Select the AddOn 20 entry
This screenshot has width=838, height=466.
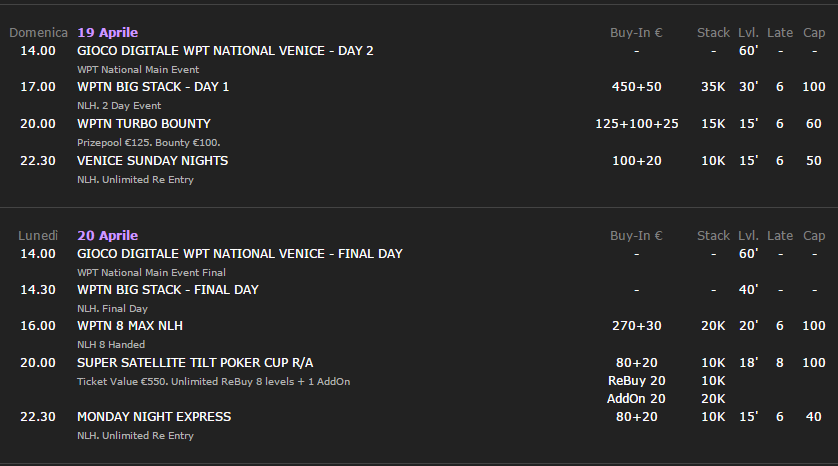tap(637, 399)
